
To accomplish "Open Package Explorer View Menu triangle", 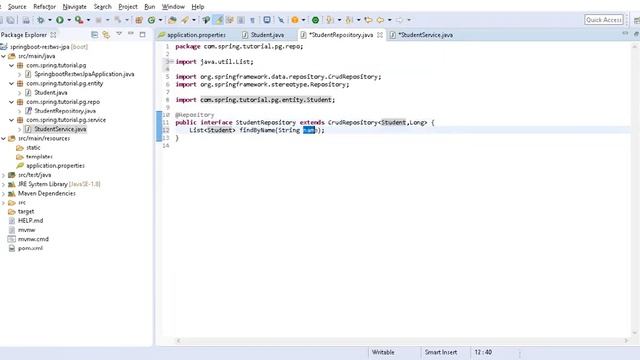I will pyautogui.click(x=119, y=34).
